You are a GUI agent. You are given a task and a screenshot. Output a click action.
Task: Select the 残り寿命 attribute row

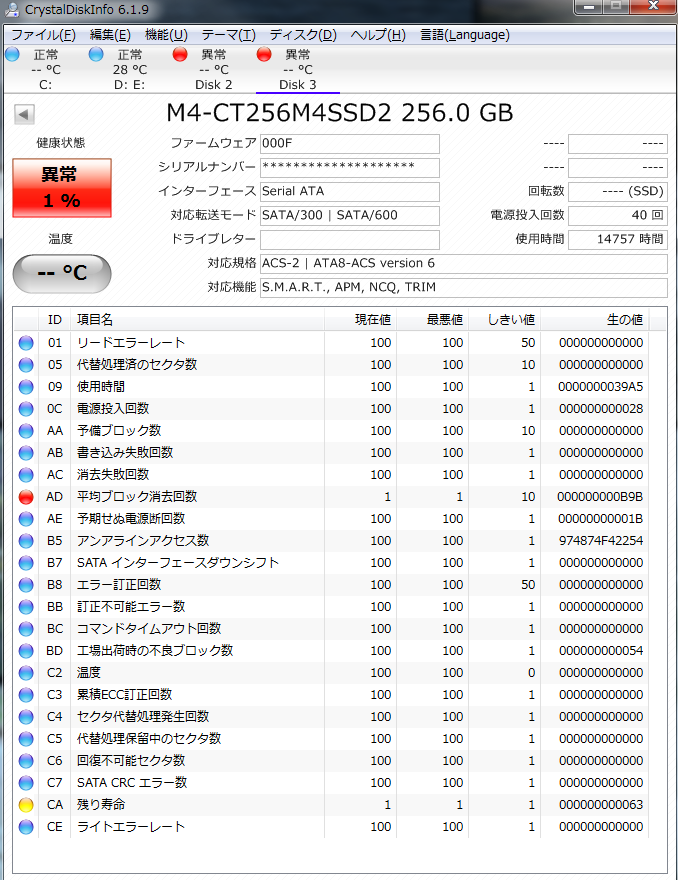pos(331,805)
